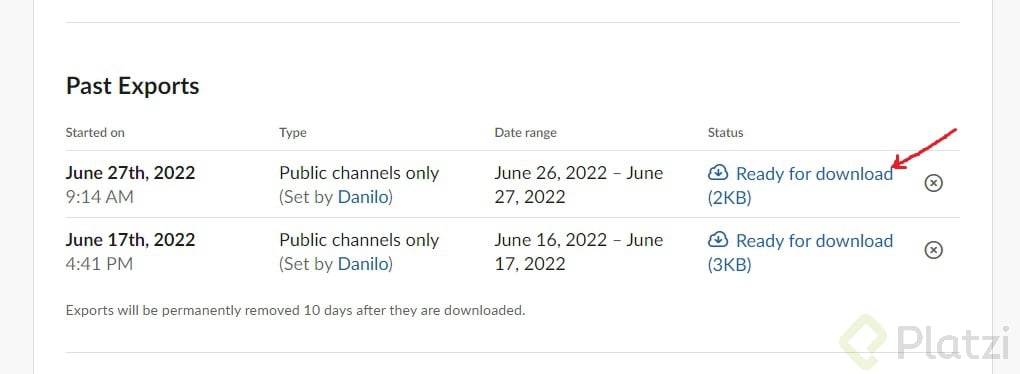Click the cloud download icon for June 17th export
The height and width of the screenshot is (374, 1020).
click(x=718, y=240)
